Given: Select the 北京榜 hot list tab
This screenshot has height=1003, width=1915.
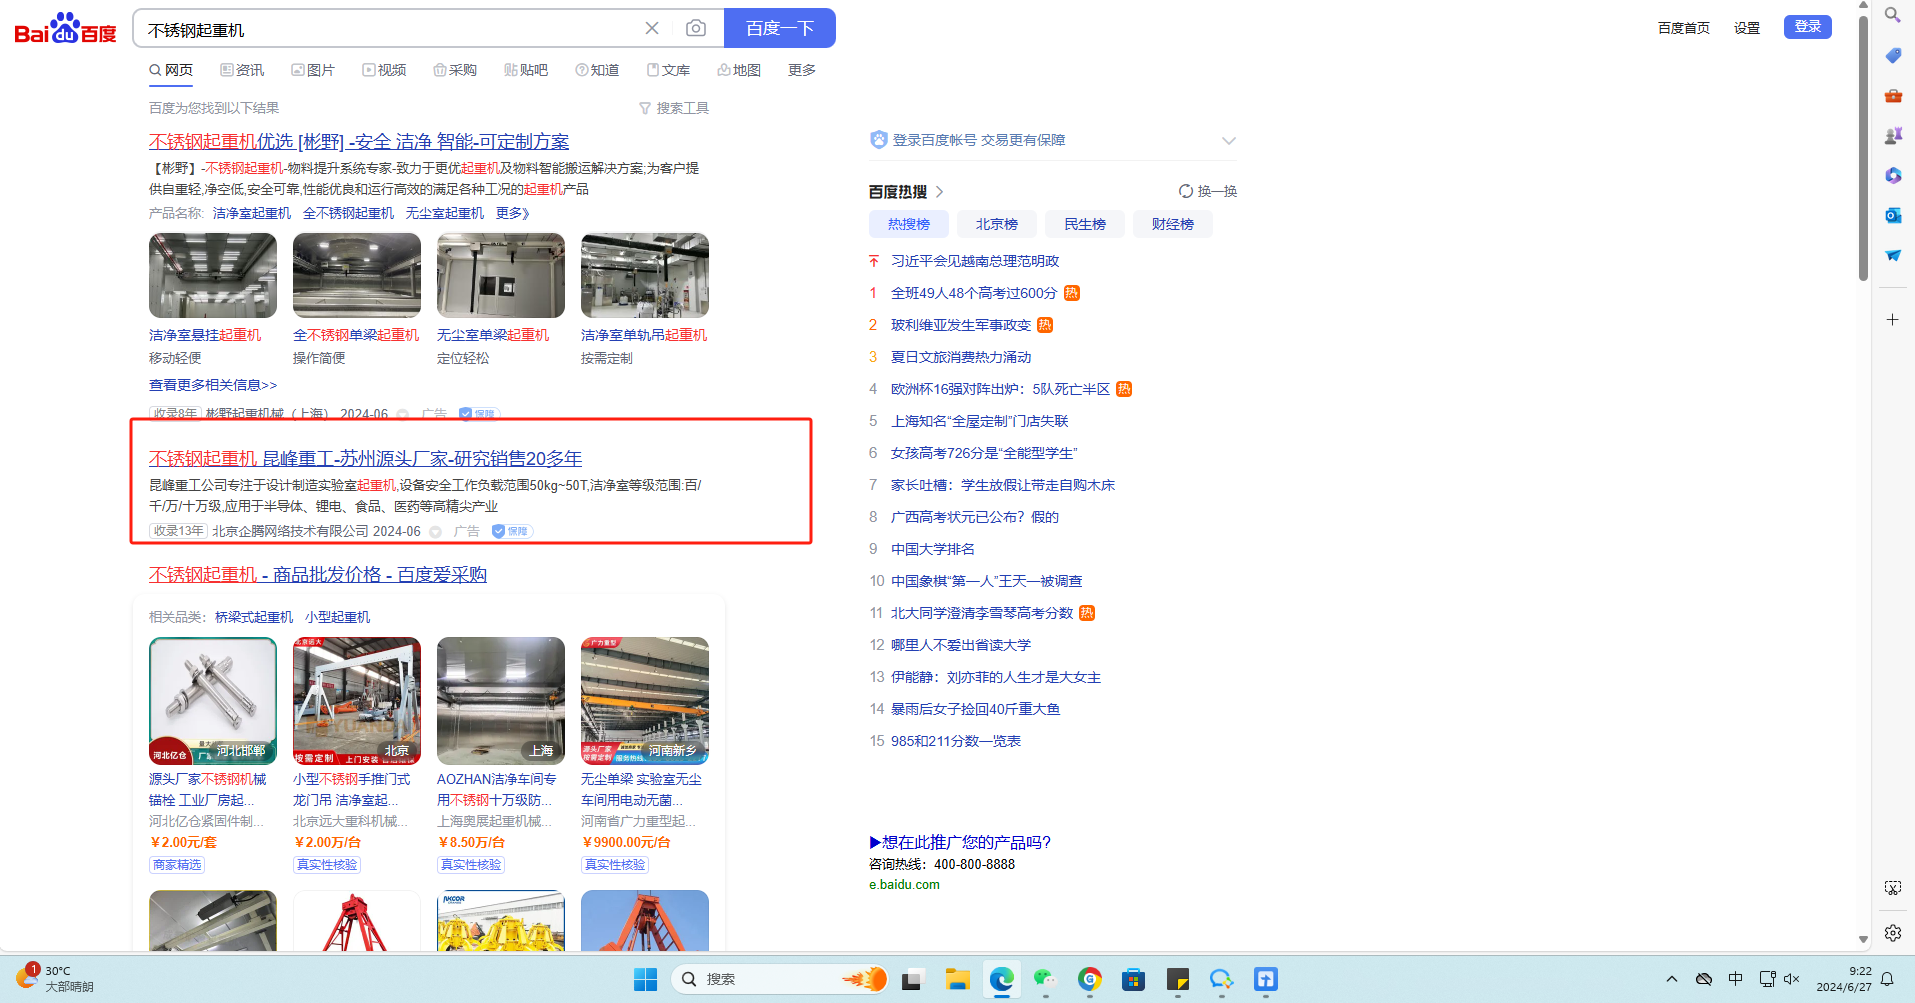Looking at the screenshot, I should coord(997,224).
